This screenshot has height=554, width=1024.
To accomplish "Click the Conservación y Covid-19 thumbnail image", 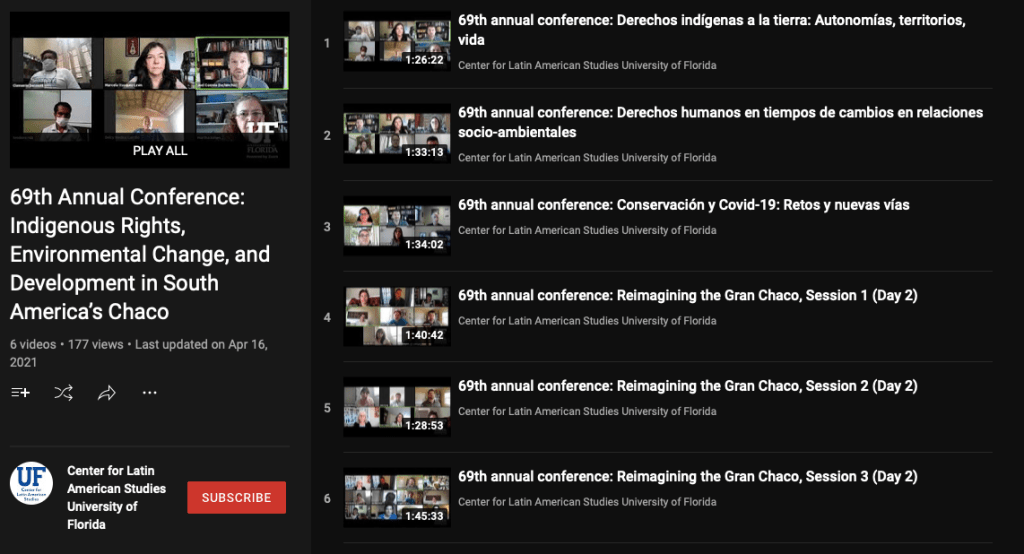I will pos(396,226).
